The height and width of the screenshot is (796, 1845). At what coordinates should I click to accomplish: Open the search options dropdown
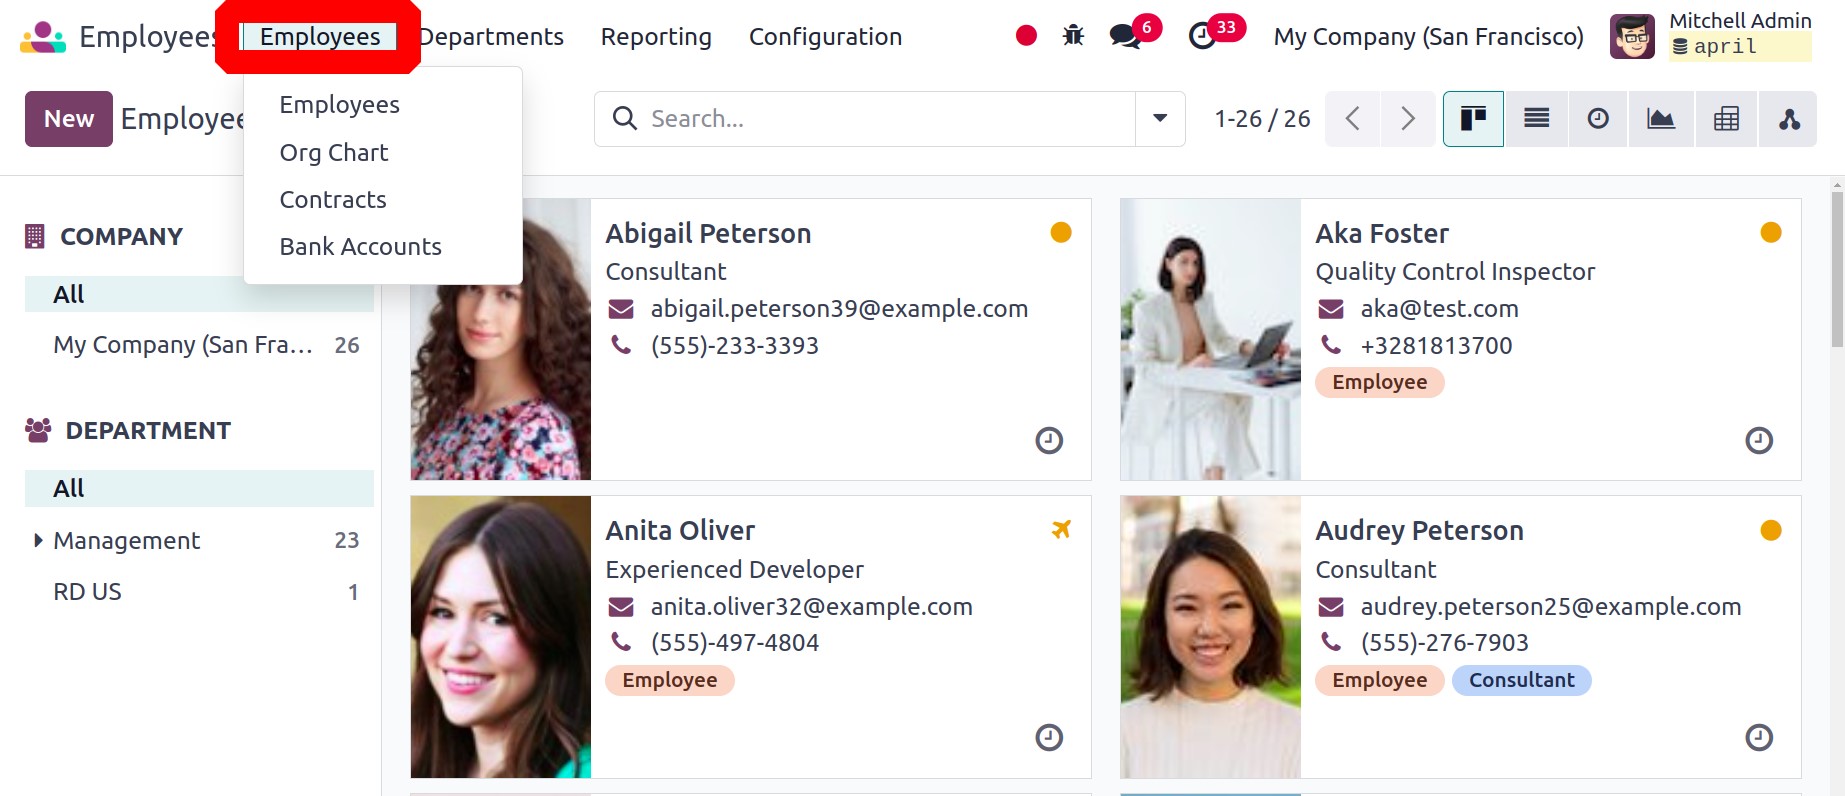click(x=1160, y=119)
